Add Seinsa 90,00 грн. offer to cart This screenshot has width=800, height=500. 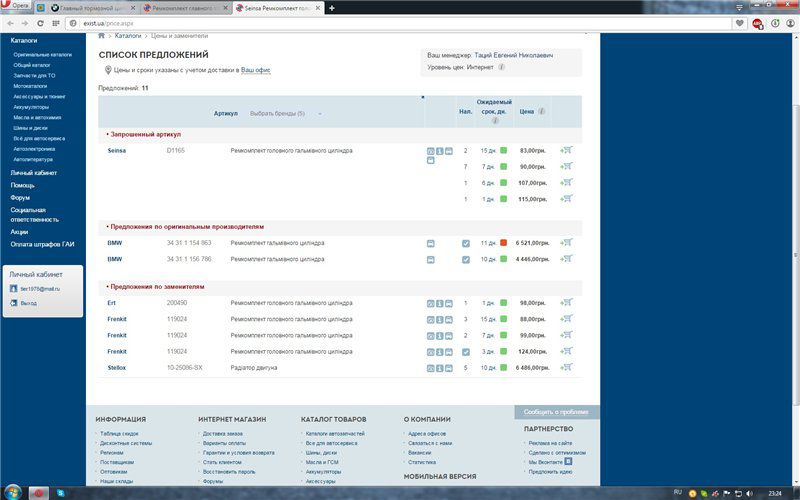[x=566, y=166]
